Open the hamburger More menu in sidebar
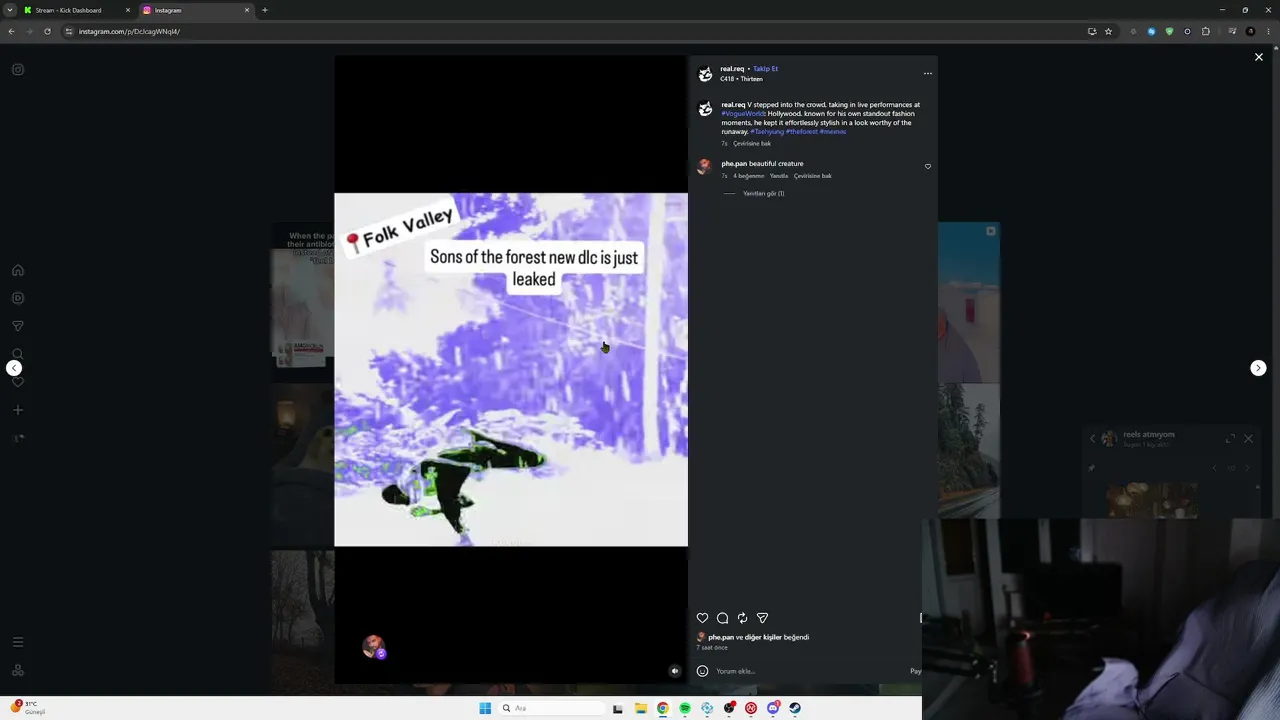This screenshot has height=720, width=1280. coord(18,642)
